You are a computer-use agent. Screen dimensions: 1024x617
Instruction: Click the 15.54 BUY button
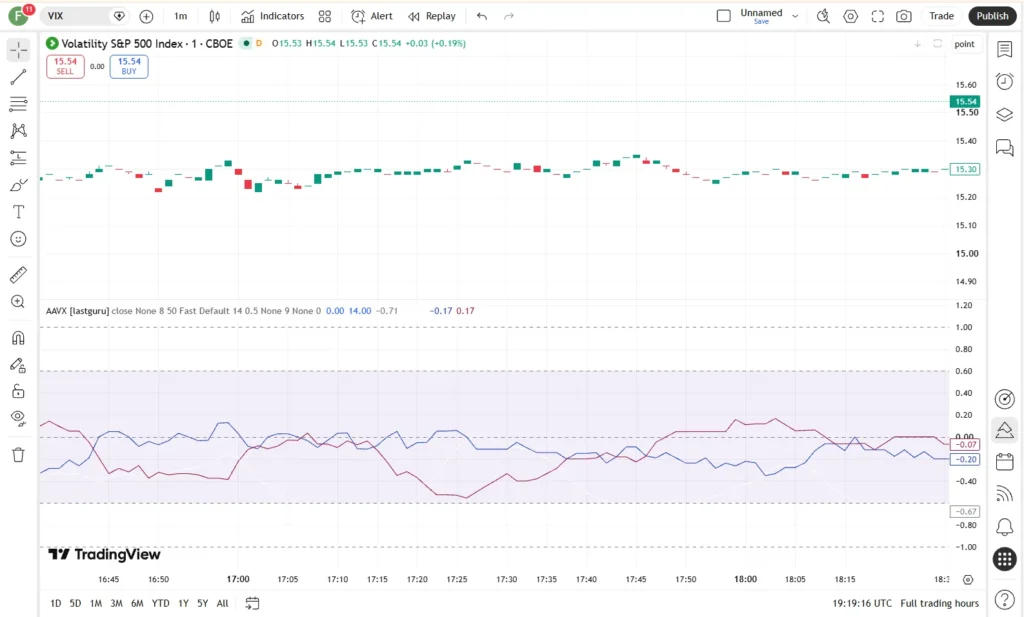tap(129, 66)
